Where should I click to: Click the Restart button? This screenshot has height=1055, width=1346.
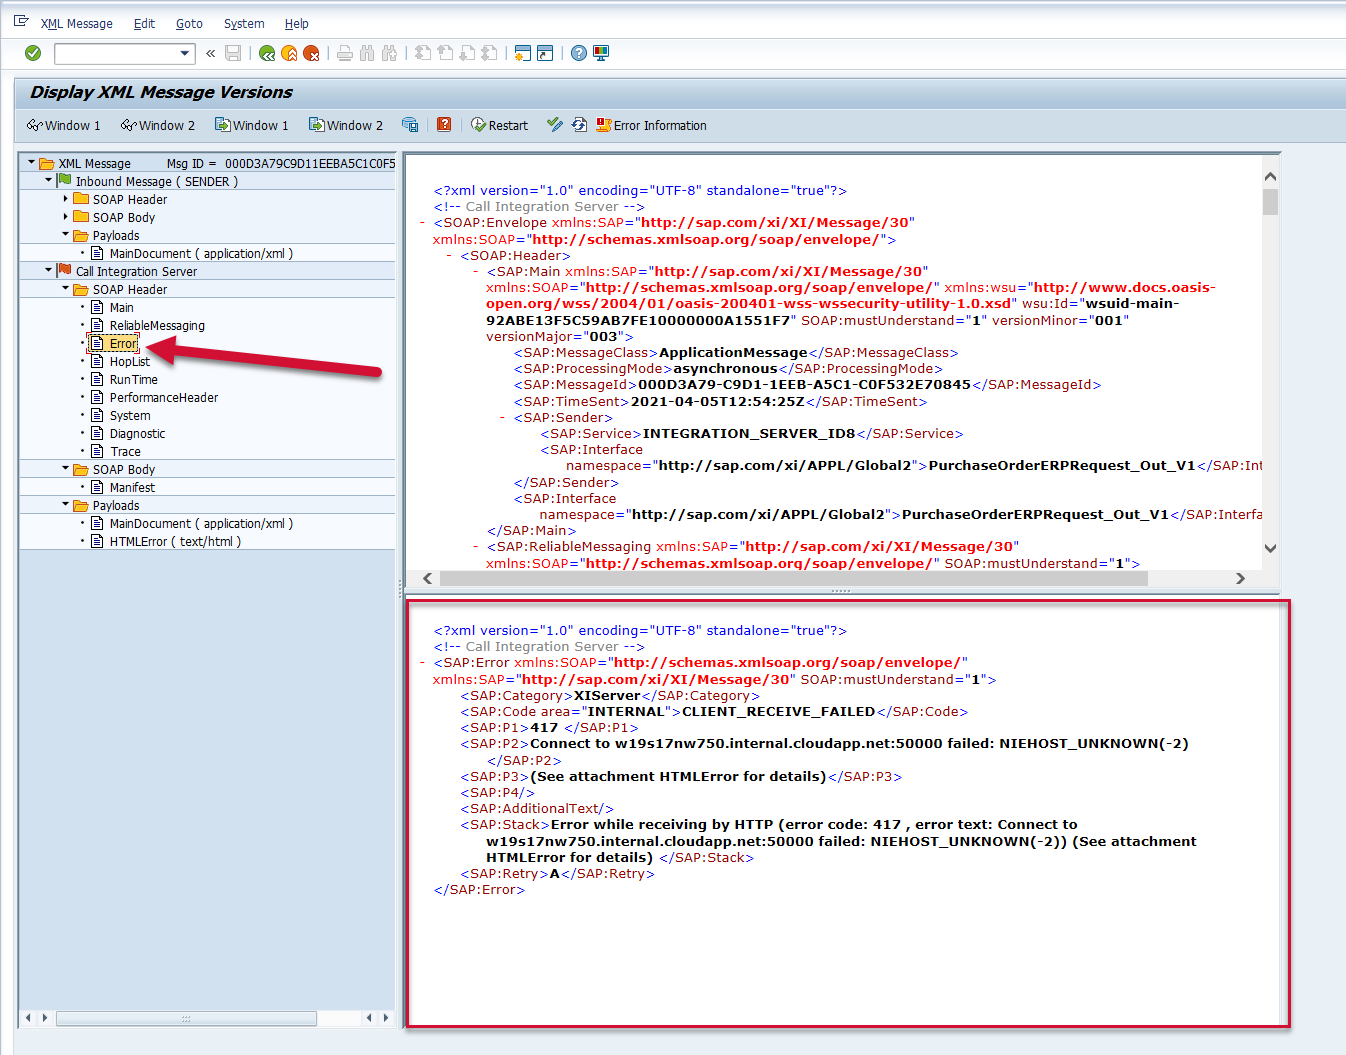coord(499,125)
